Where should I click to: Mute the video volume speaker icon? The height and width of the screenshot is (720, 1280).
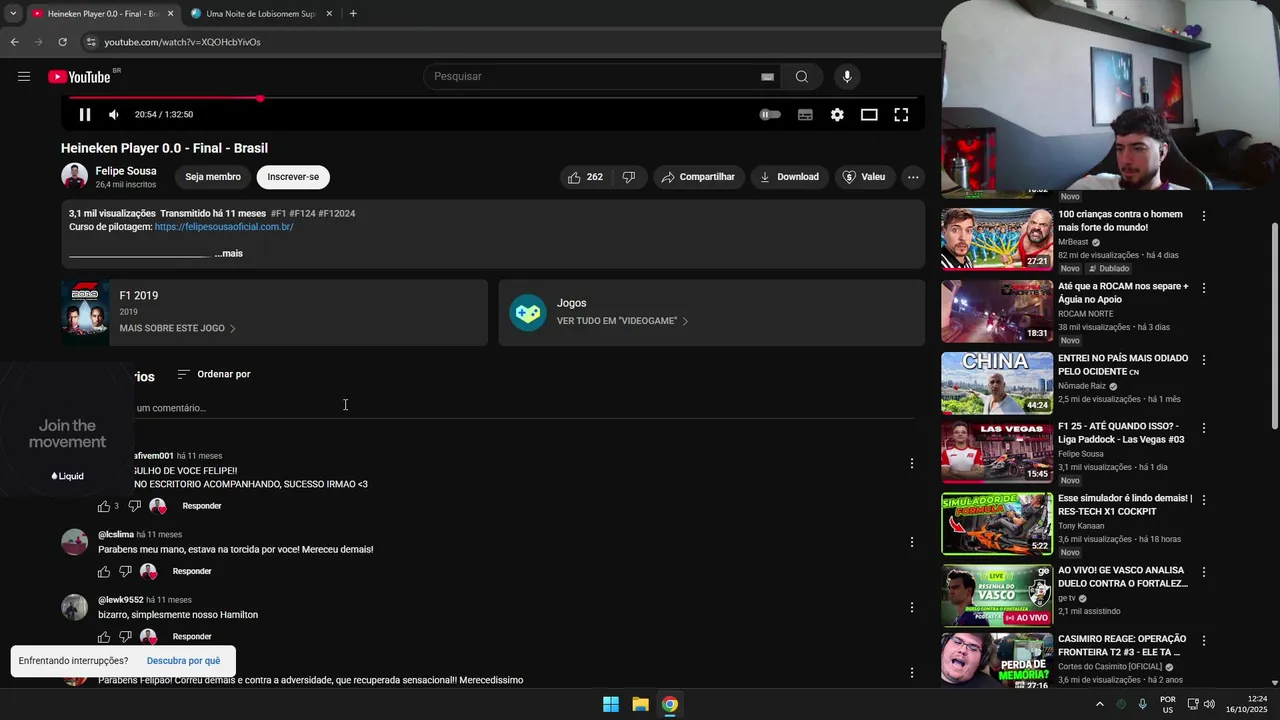[x=114, y=115]
